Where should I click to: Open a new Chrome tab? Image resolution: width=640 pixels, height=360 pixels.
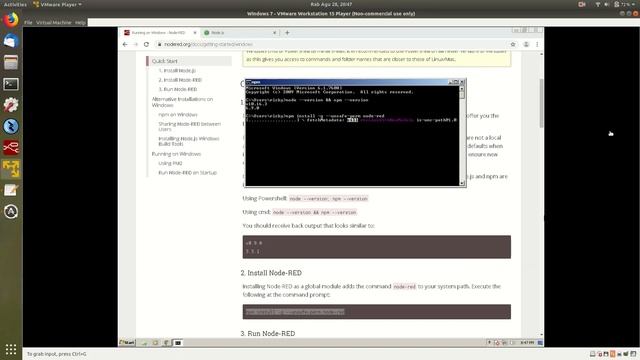(x=287, y=33)
